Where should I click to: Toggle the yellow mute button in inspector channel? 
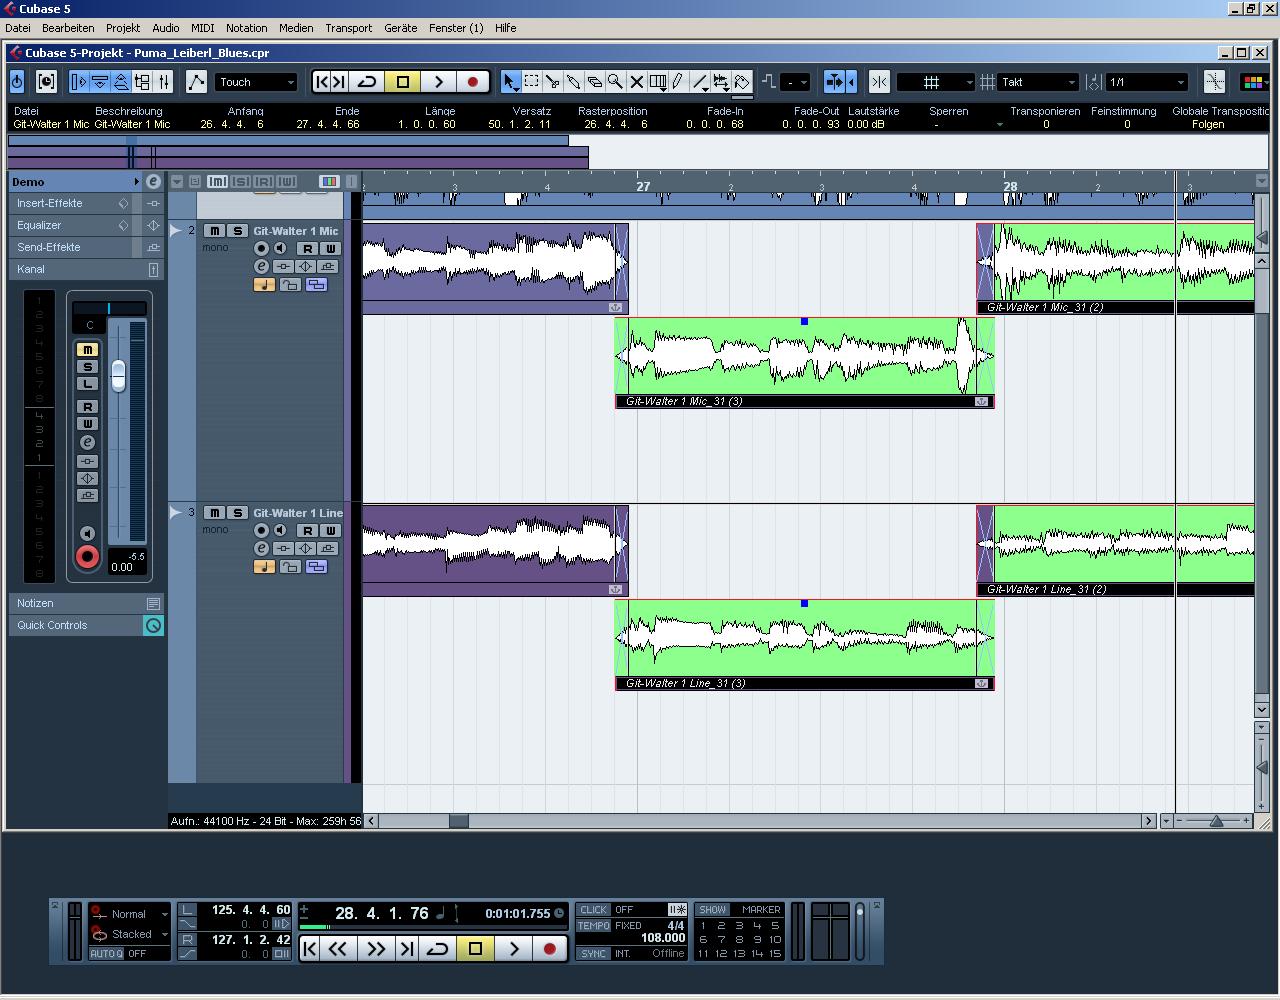click(87, 350)
